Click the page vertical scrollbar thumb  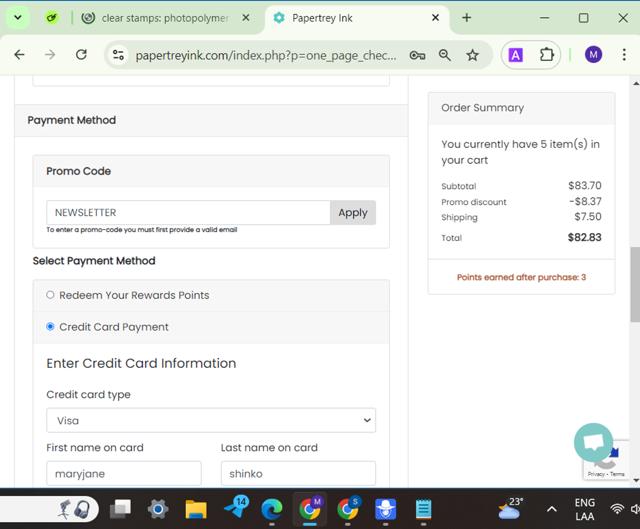[x=635, y=285]
